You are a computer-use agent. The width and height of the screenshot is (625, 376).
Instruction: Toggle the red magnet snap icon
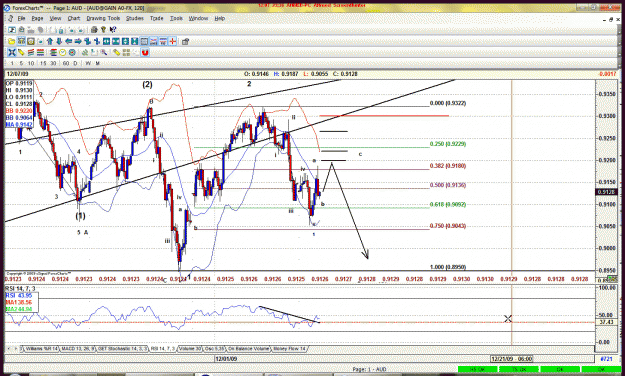point(145,53)
